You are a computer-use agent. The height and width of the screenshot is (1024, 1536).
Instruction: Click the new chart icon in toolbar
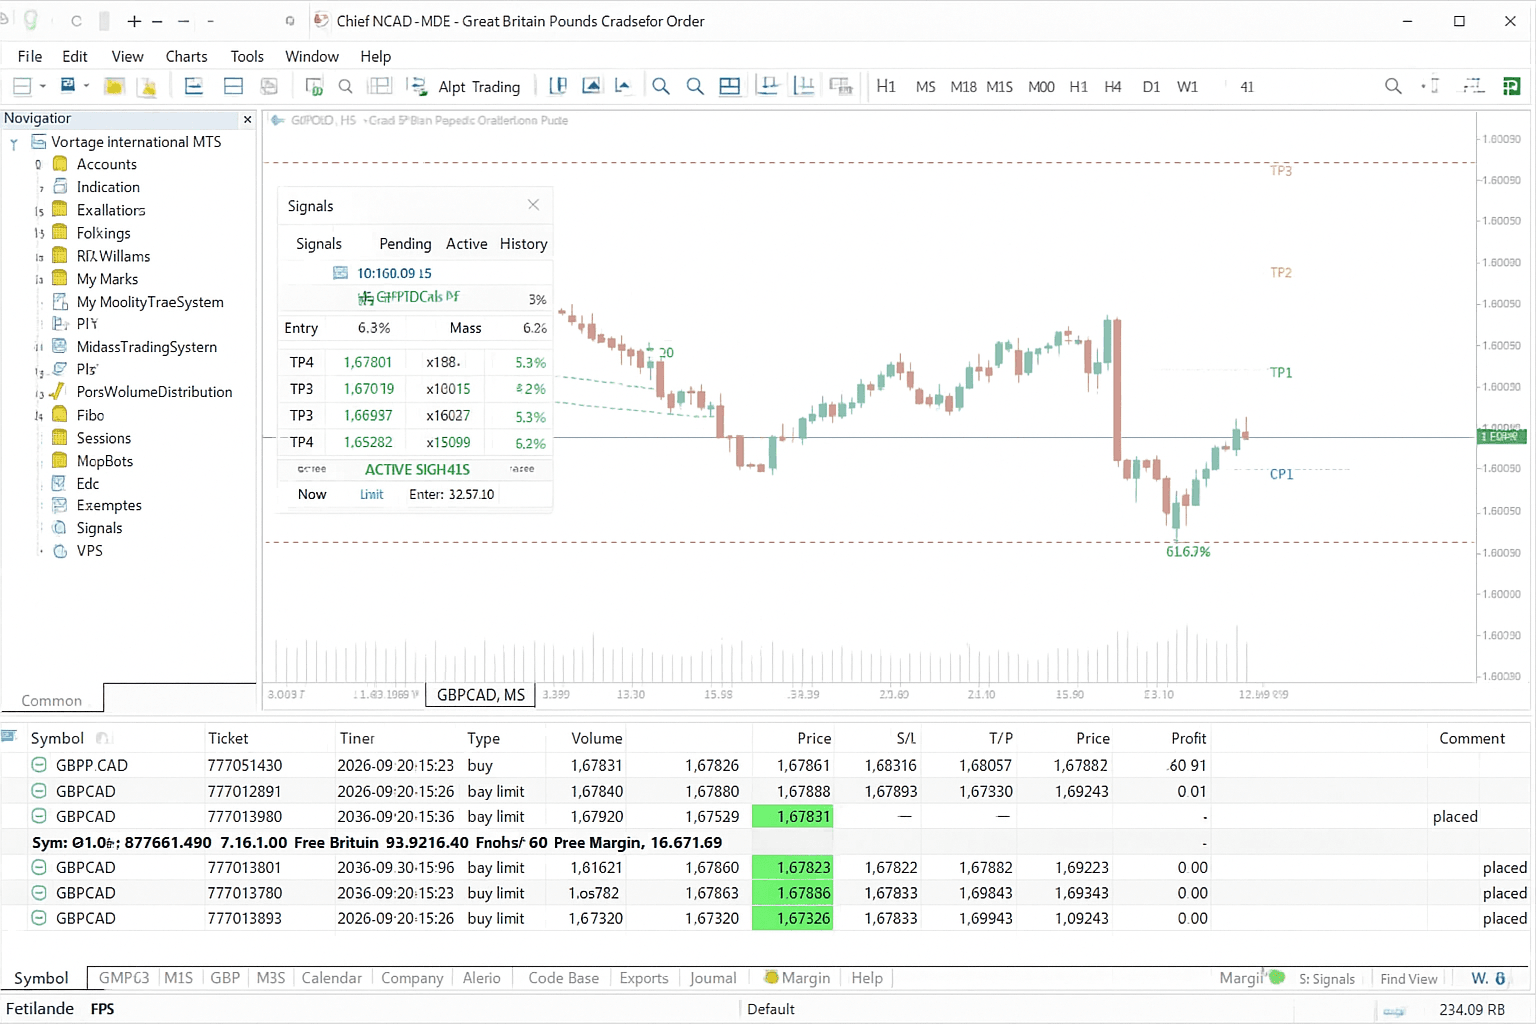(x=22, y=86)
